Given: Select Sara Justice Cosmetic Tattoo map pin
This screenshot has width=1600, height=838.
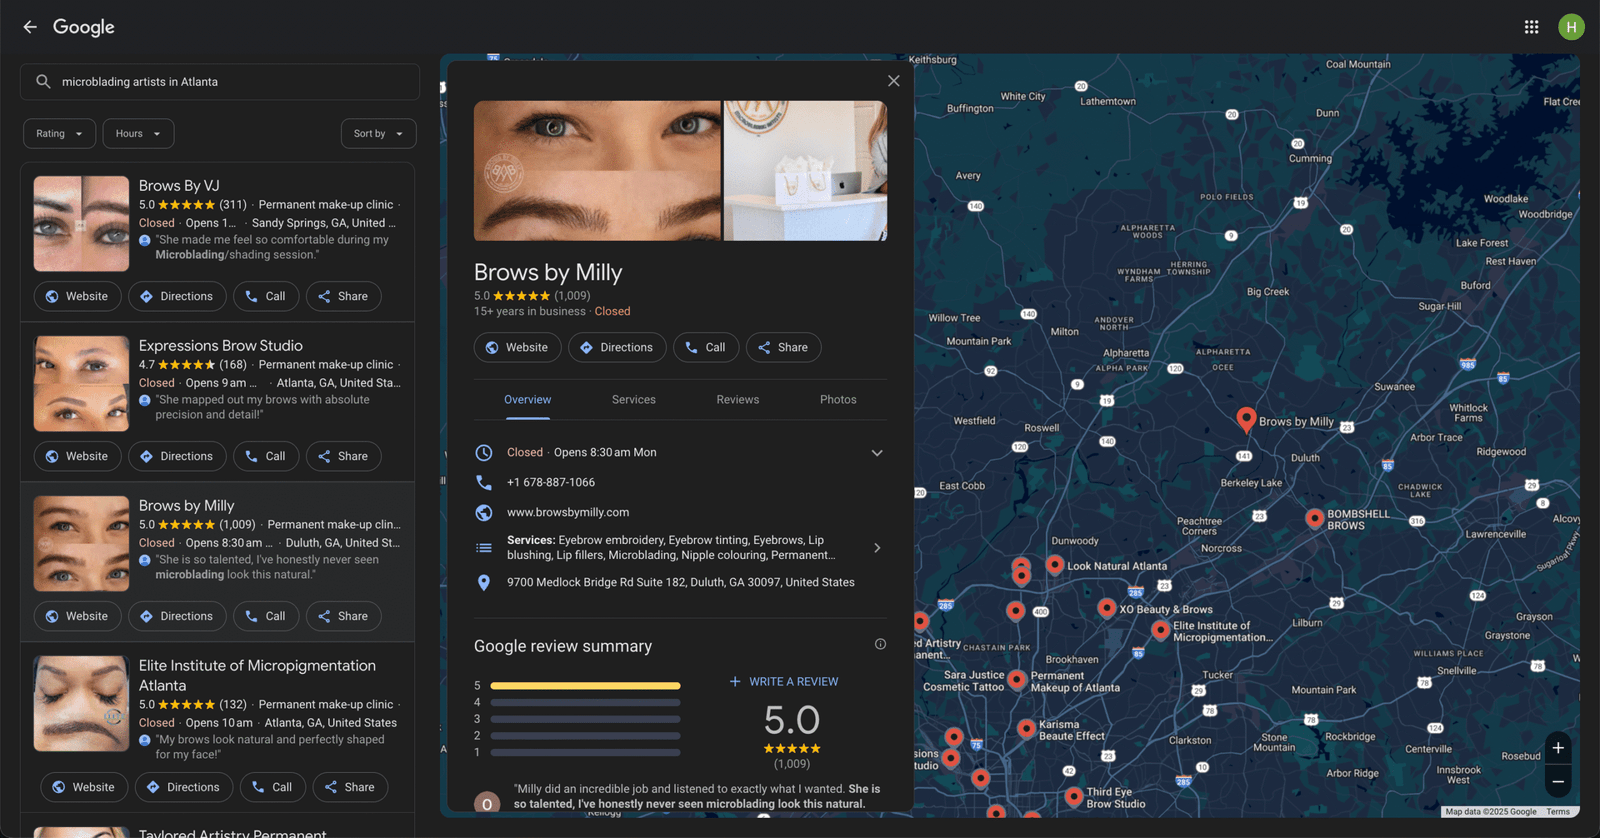Looking at the screenshot, I should click(x=1017, y=680).
